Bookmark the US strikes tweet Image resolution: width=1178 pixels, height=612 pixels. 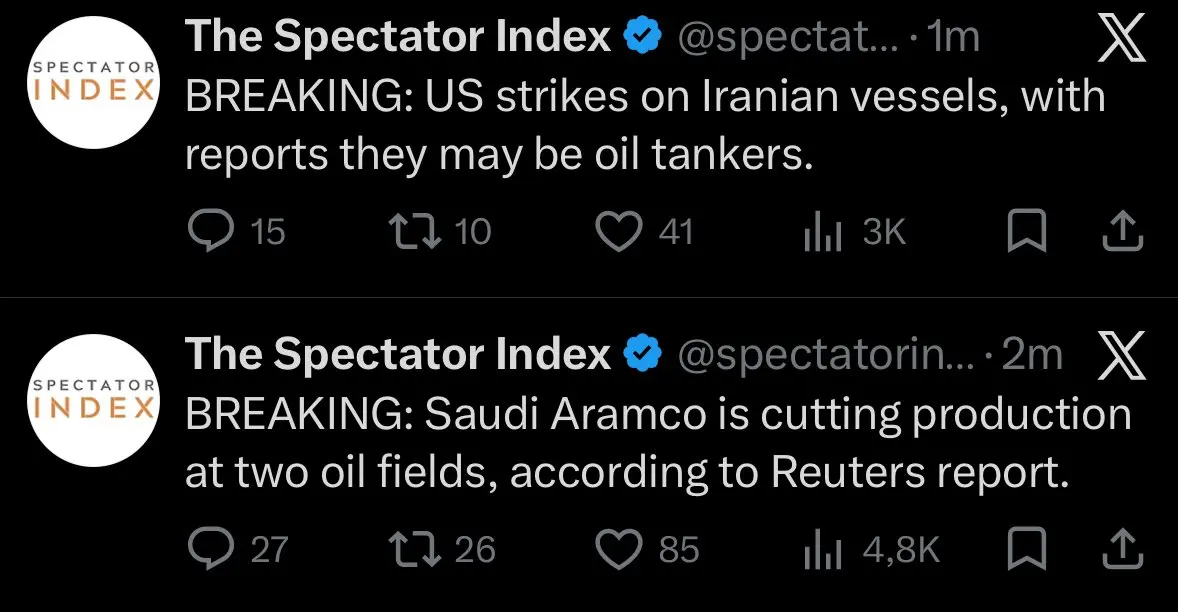coord(1027,232)
